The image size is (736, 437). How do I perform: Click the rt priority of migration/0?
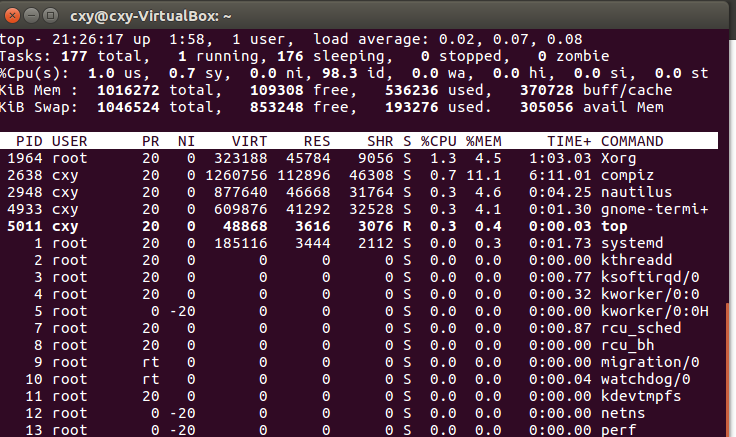point(151,362)
